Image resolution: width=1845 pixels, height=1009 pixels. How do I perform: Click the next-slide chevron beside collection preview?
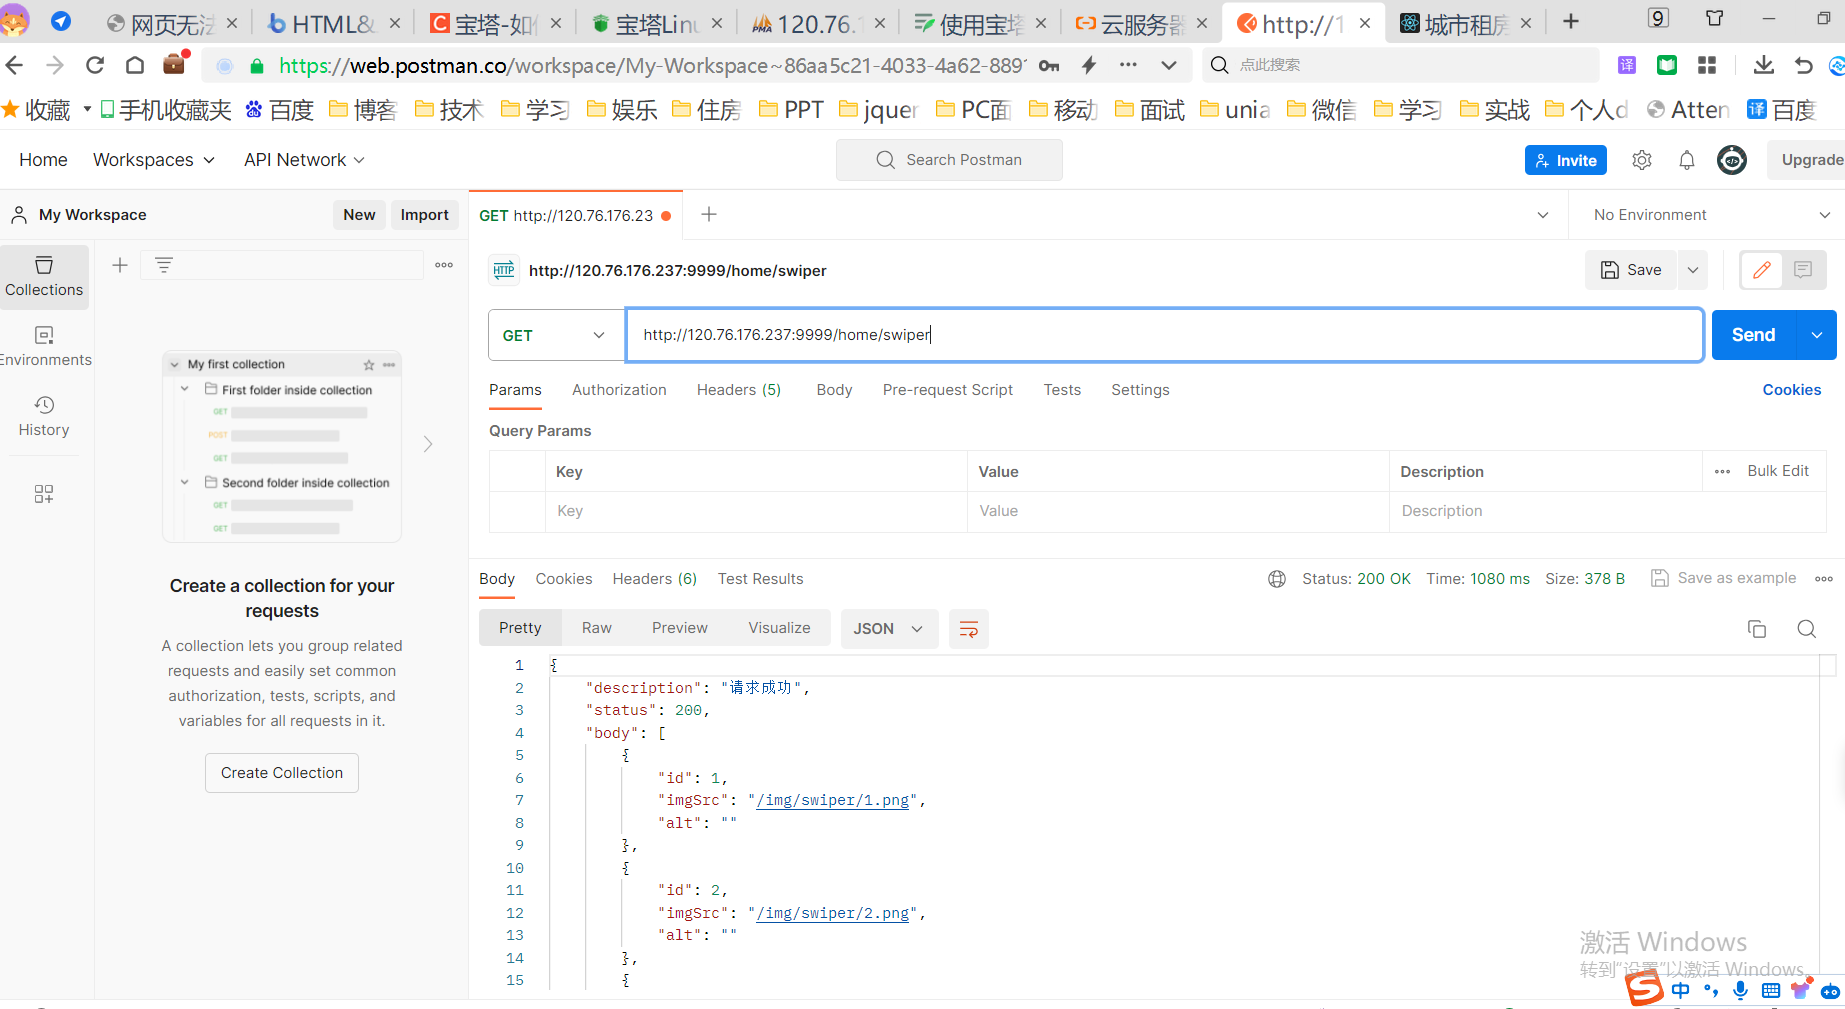pyautogui.click(x=428, y=444)
